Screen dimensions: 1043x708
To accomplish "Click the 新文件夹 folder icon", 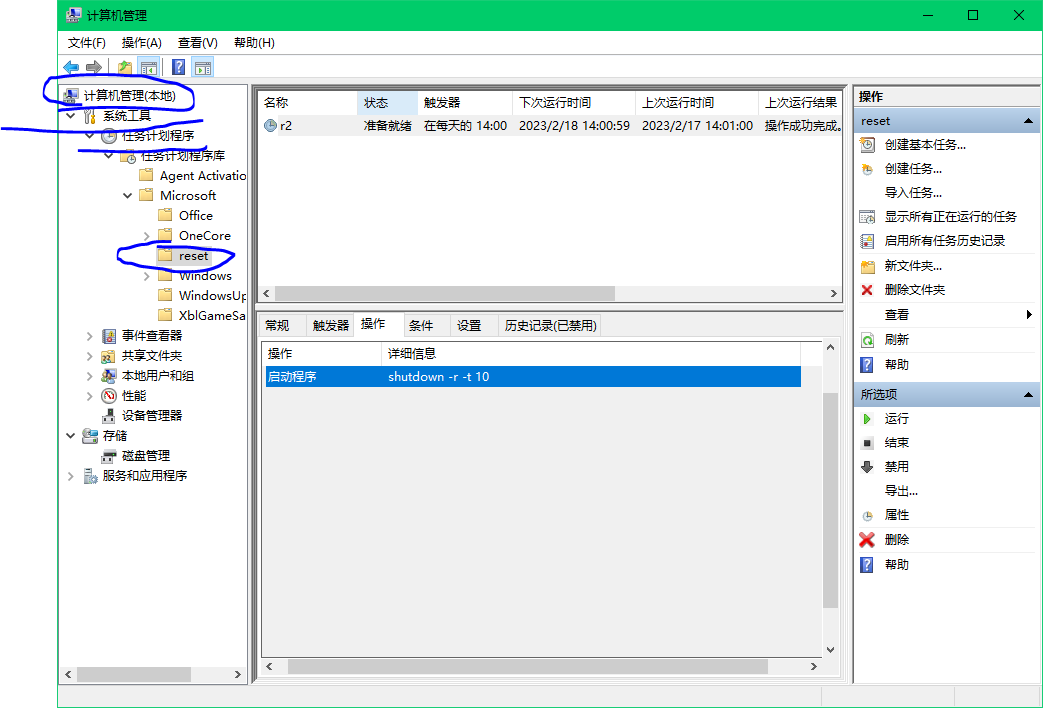I will (867, 266).
